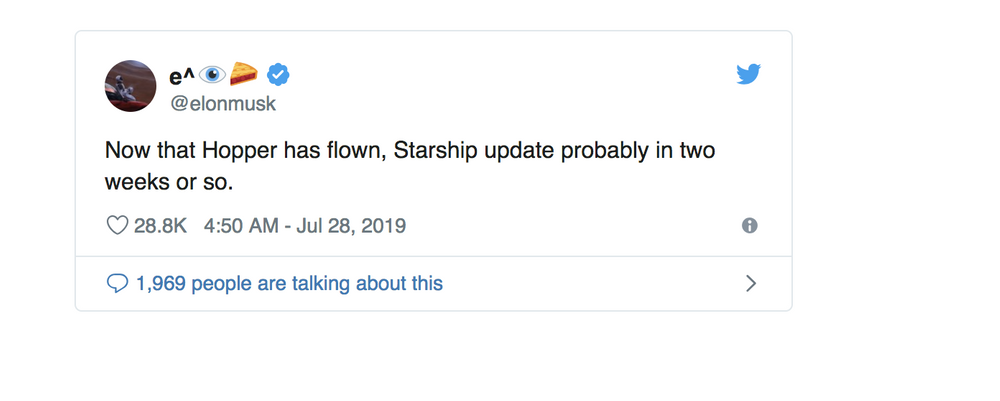Open Elon Musk's profile avatar picture
This screenshot has height=401, width=1000.
point(130,86)
